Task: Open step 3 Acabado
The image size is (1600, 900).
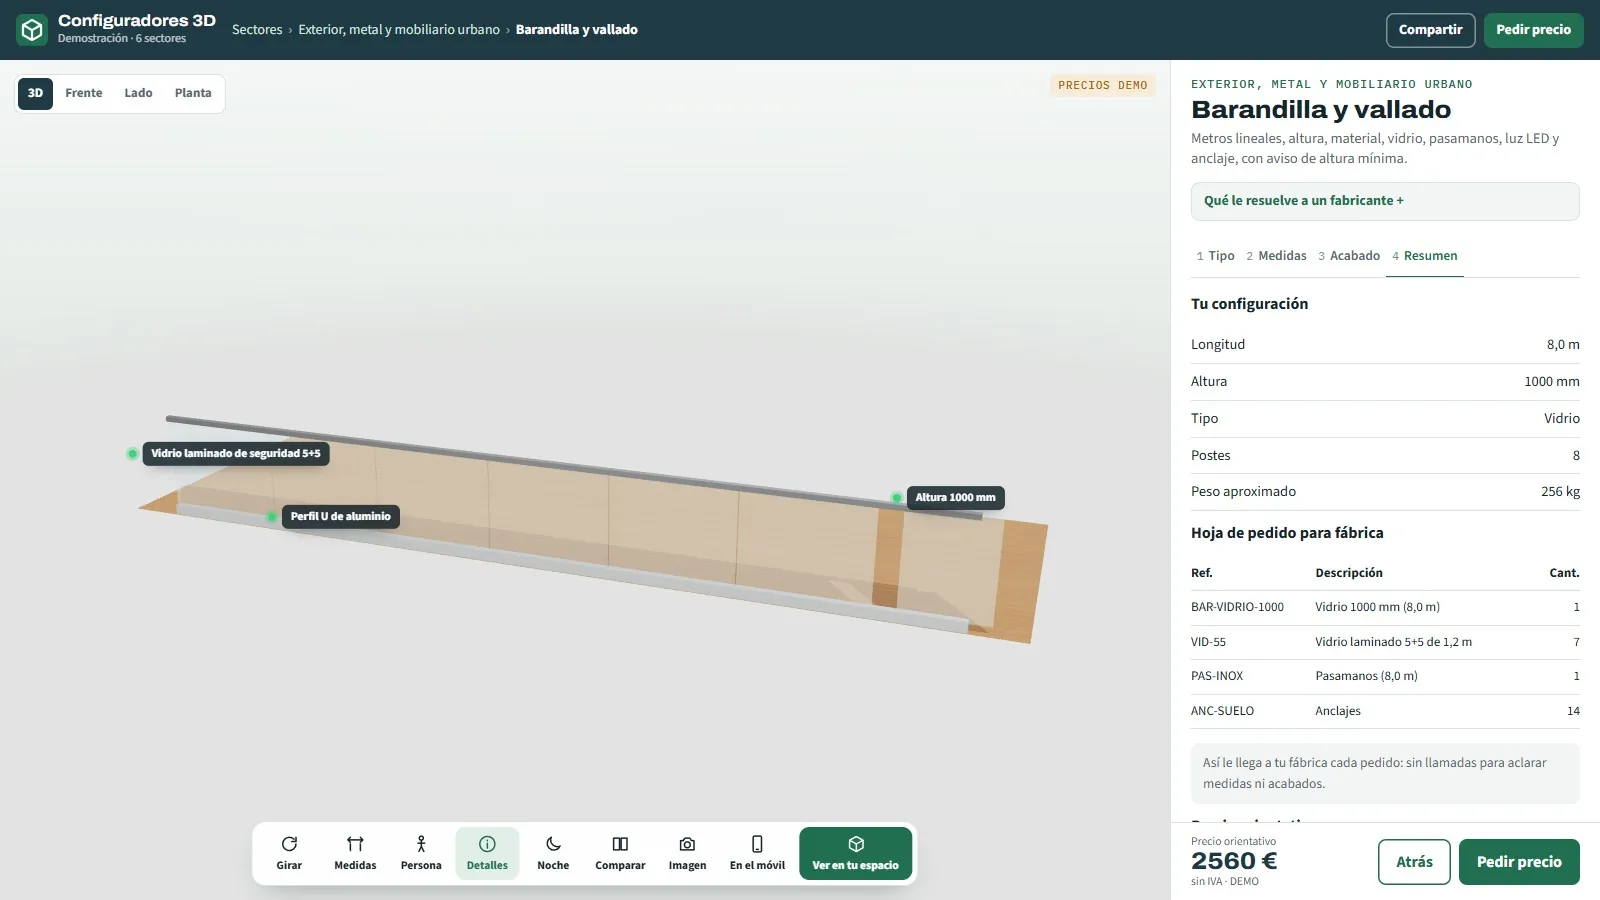Action: pyautogui.click(x=1349, y=256)
